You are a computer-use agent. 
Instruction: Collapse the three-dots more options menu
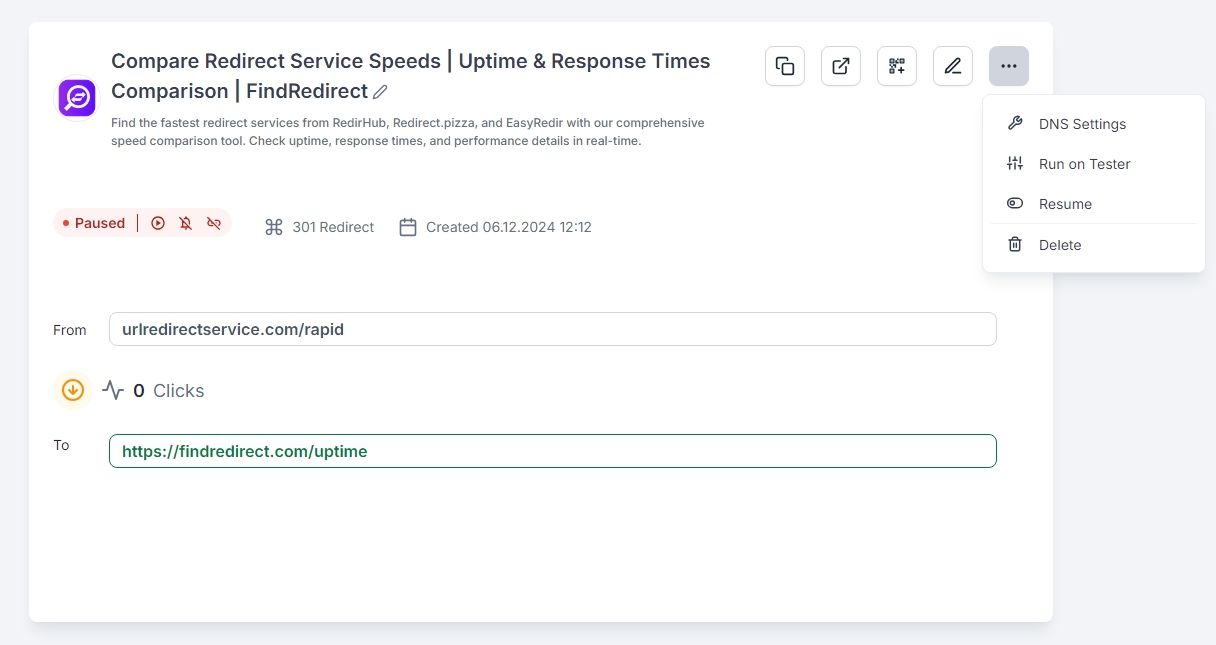pyautogui.click(x=1009, y=67)
